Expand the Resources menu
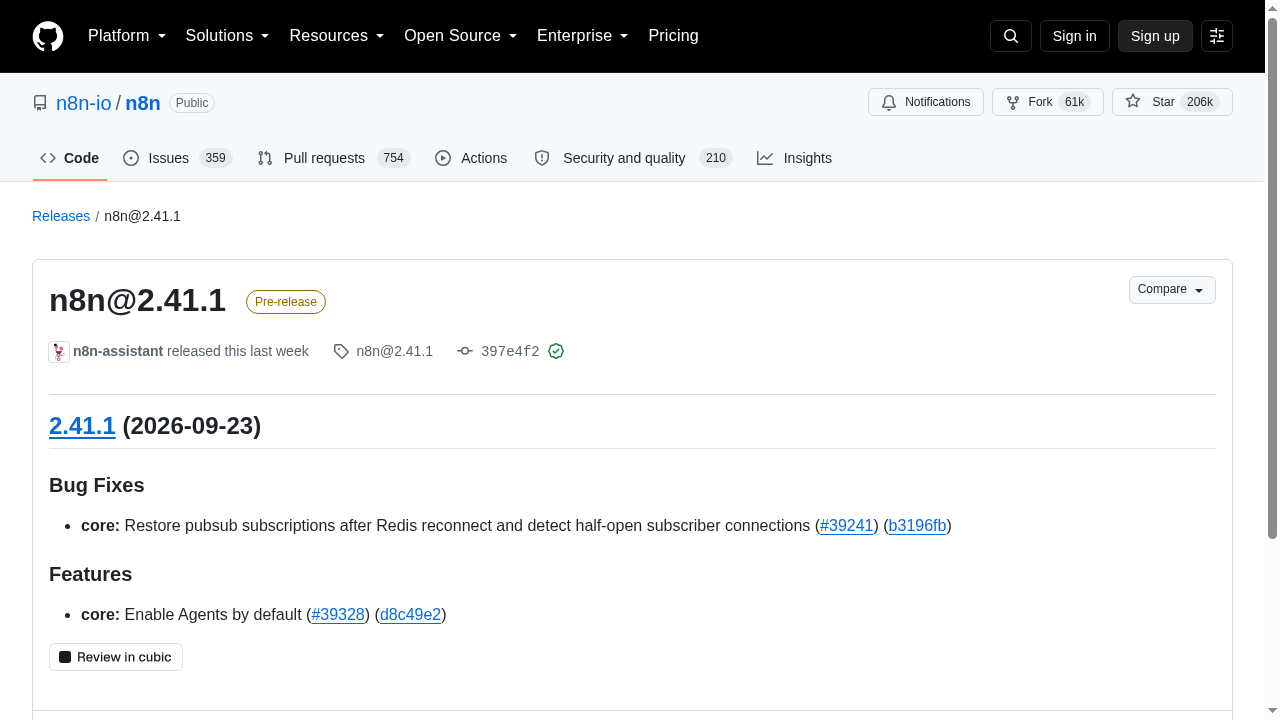The image size is (1280, 720). tap(337, 36)
